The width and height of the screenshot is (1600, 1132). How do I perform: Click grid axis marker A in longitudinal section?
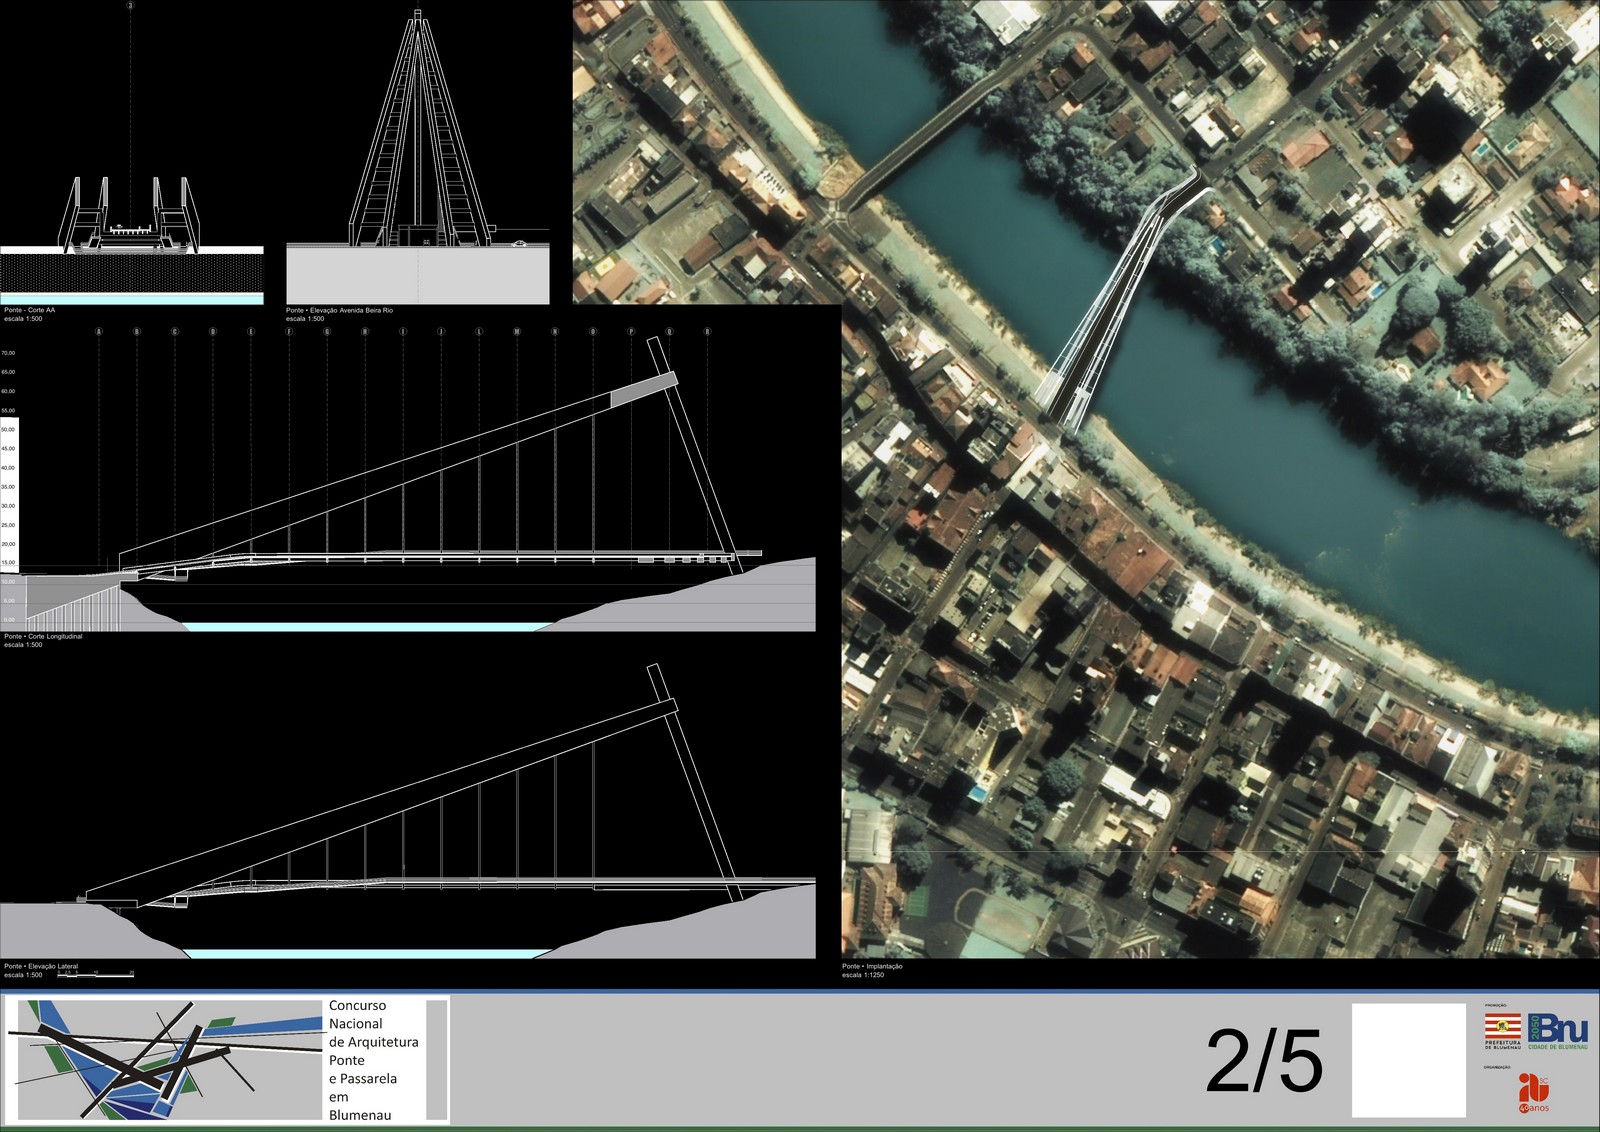(99, 332)
